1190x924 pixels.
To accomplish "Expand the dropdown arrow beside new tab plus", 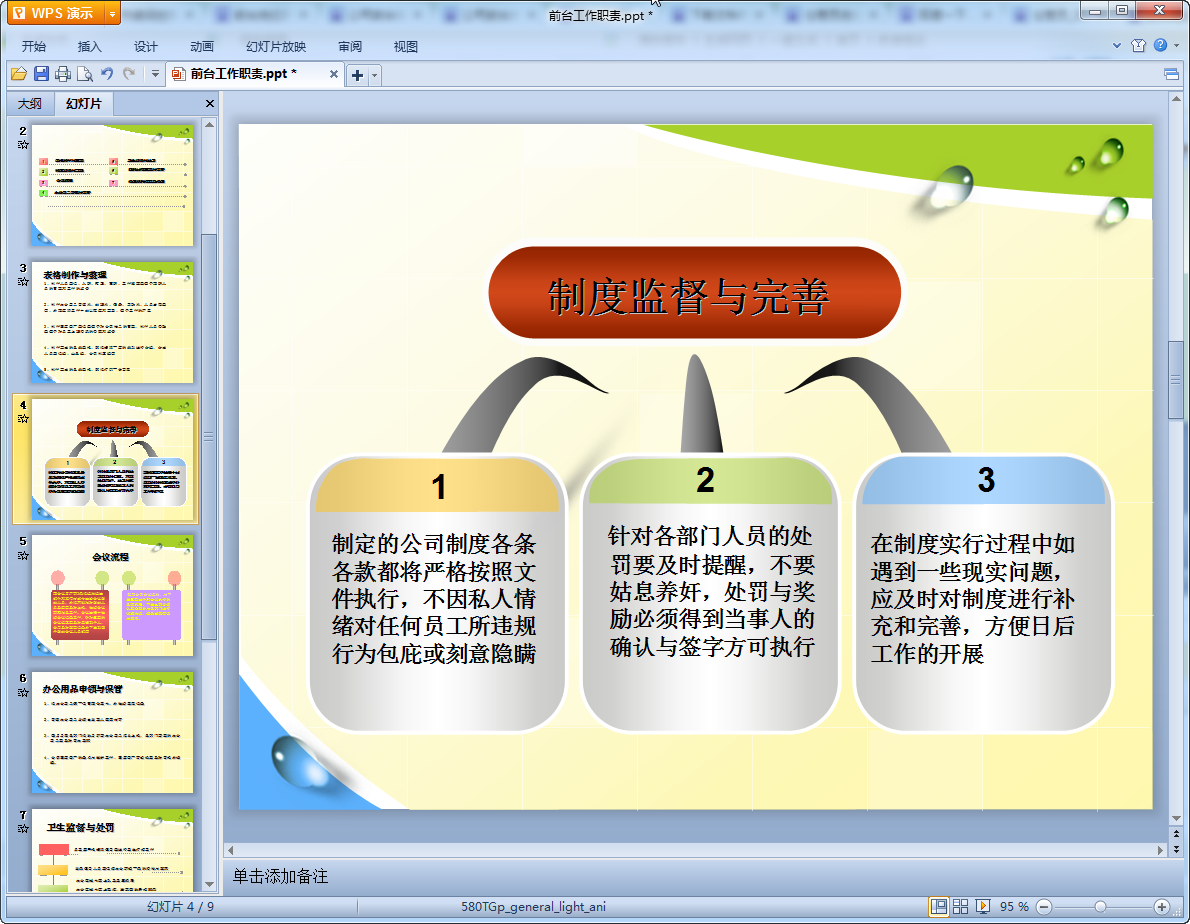I will point(375,76).
